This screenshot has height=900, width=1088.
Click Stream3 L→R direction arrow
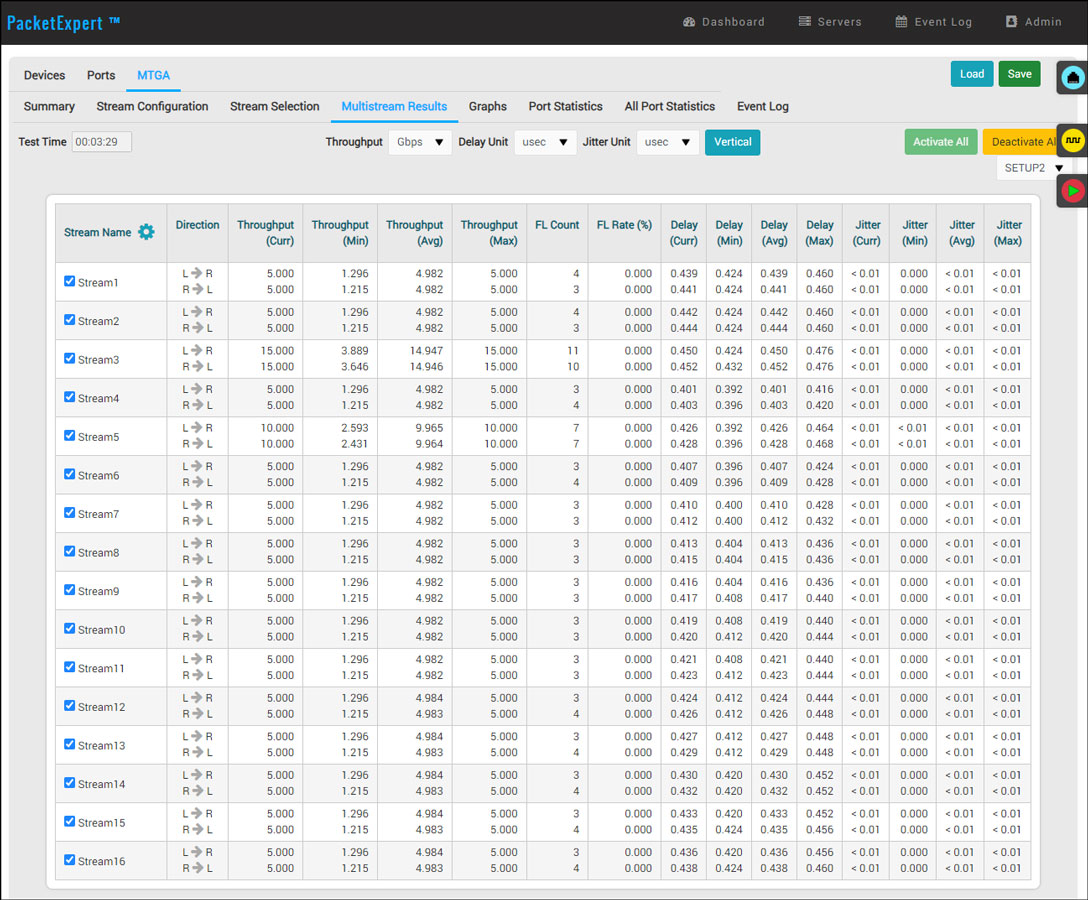coord(197,350)
